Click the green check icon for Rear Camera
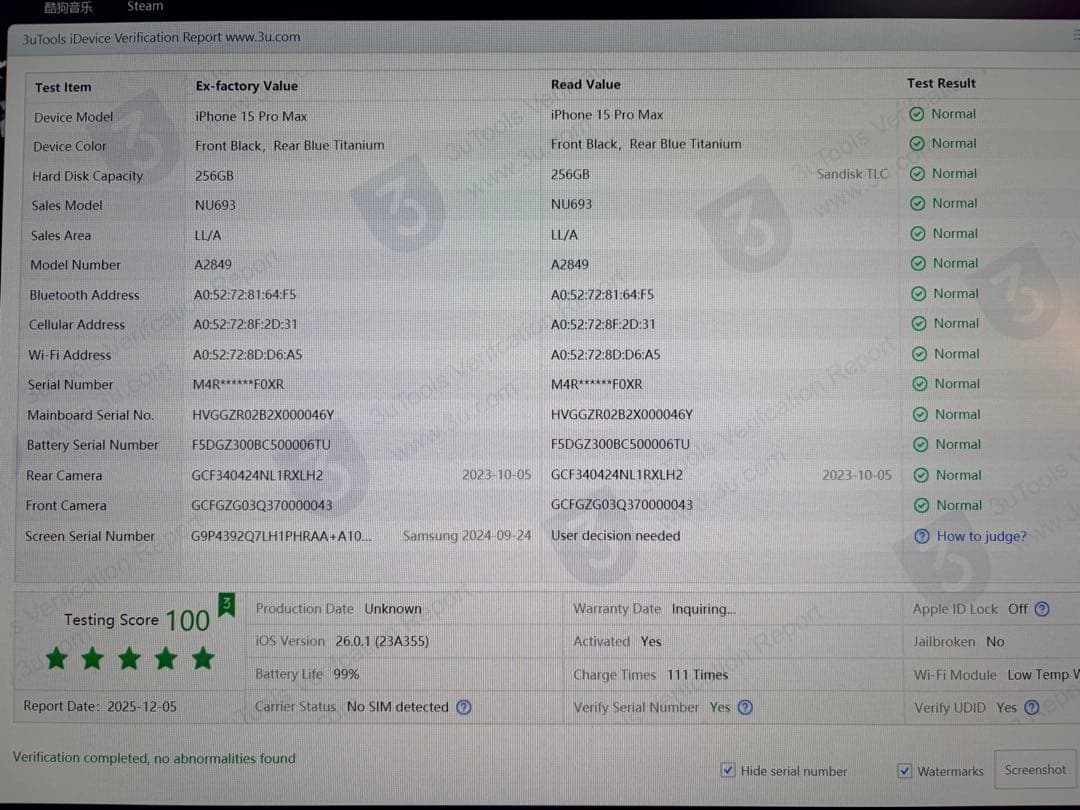Screen dimensions: 1080x810 (x=921, y=475)
